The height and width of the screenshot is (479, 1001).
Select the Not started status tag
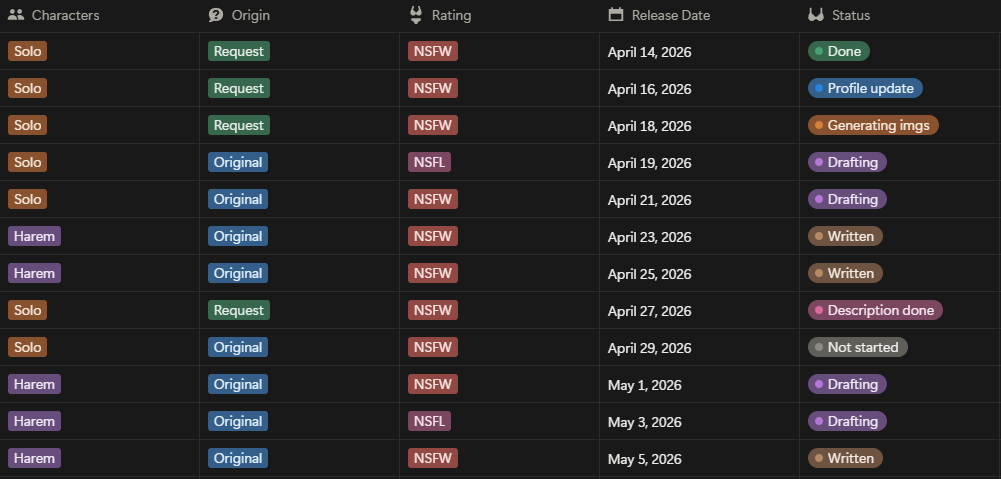pos(857,347)
